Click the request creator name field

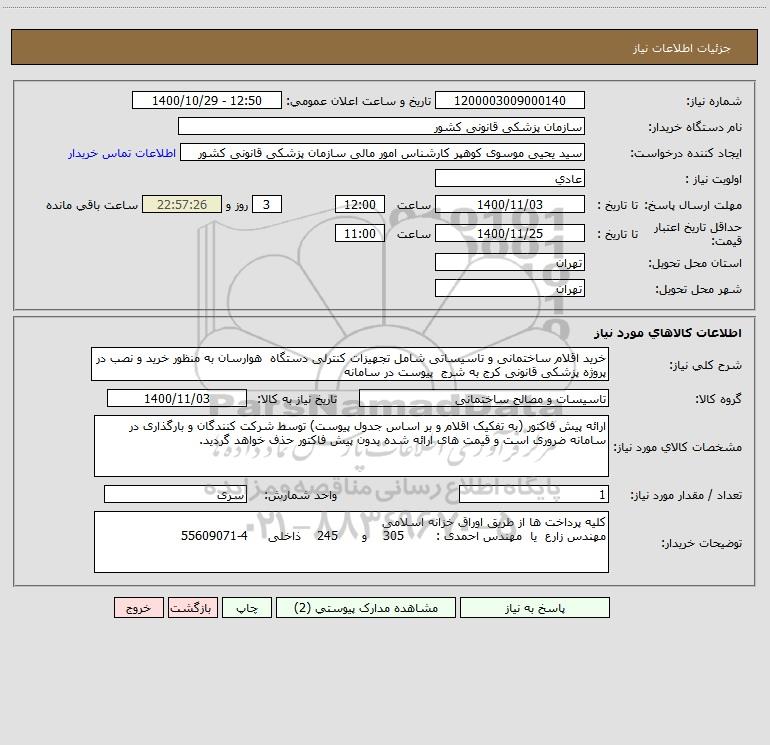pos(383,152)
